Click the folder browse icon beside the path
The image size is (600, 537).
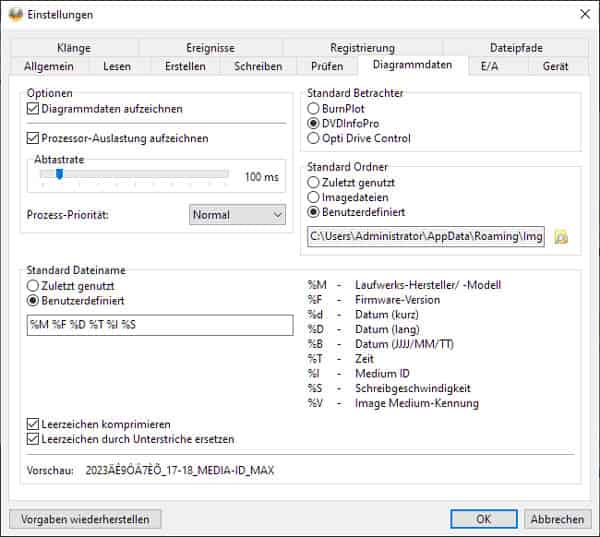pos(561,237)
